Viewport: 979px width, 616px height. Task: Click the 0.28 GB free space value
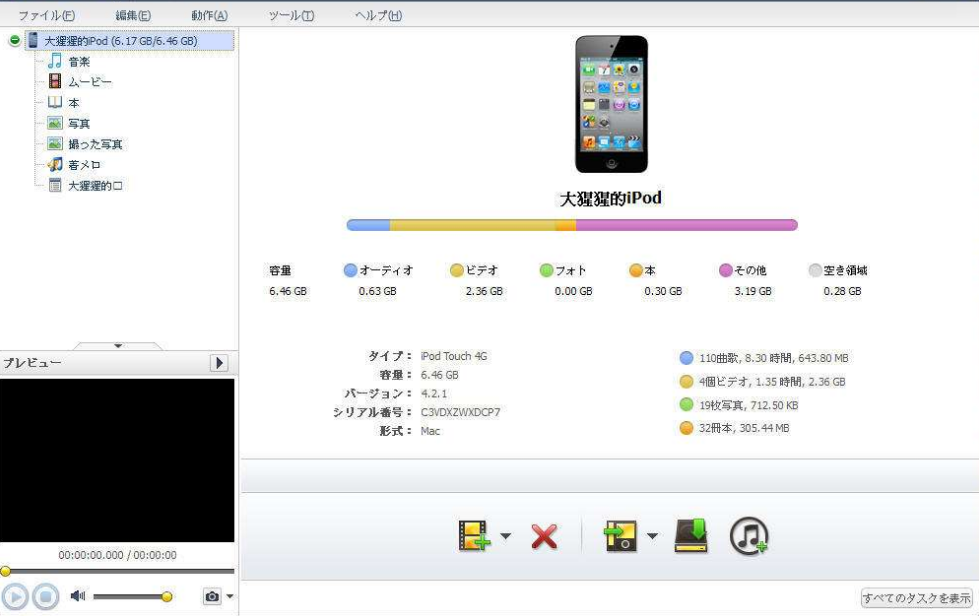(842, 291)
